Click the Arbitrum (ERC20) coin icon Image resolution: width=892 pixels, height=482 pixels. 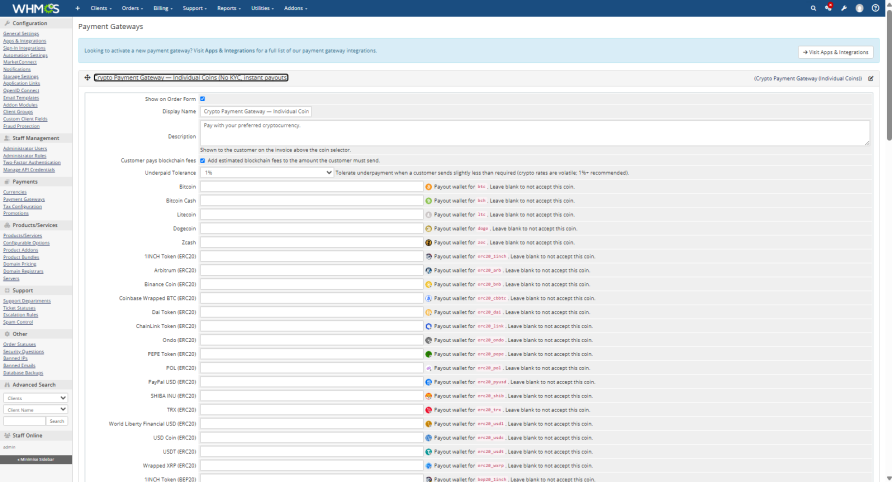point(428,270)
